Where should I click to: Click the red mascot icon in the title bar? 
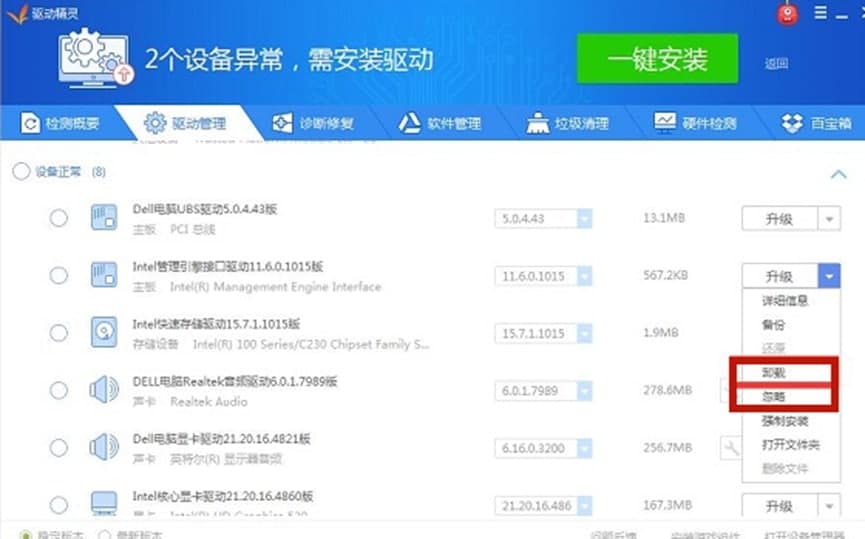(787, 13)
